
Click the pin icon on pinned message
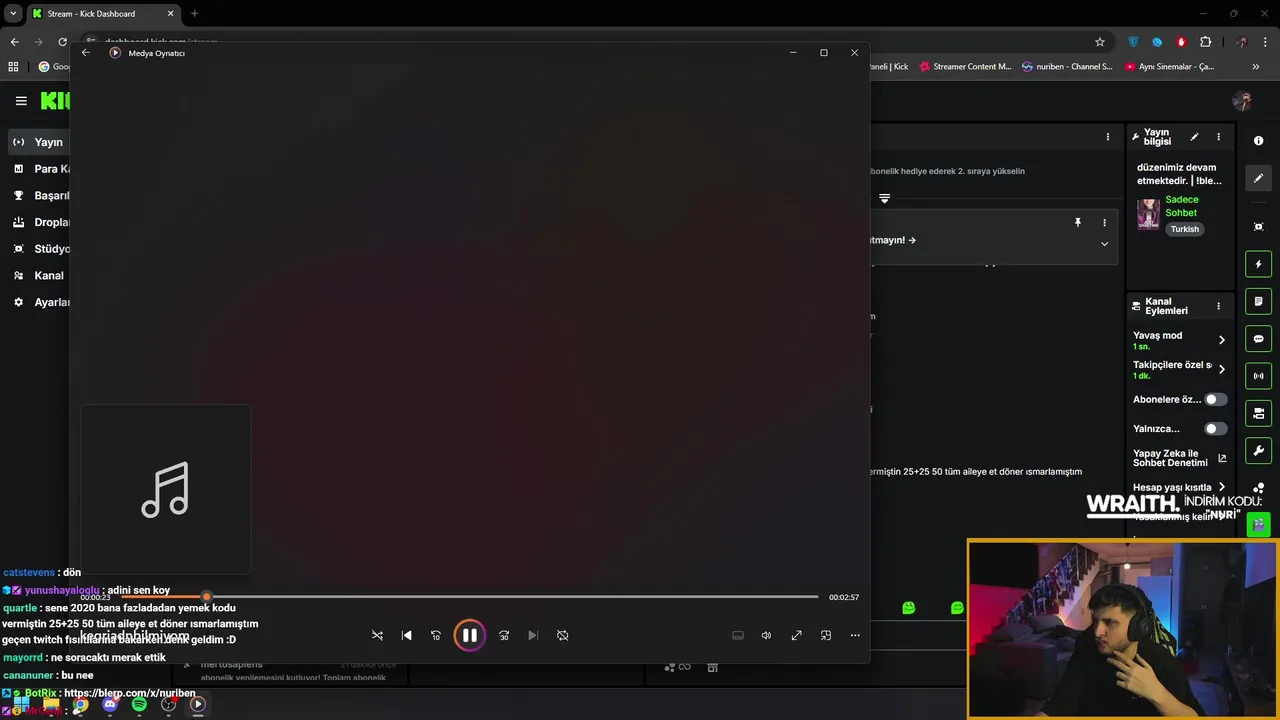pyautogui.click(x=1077, y=223)
